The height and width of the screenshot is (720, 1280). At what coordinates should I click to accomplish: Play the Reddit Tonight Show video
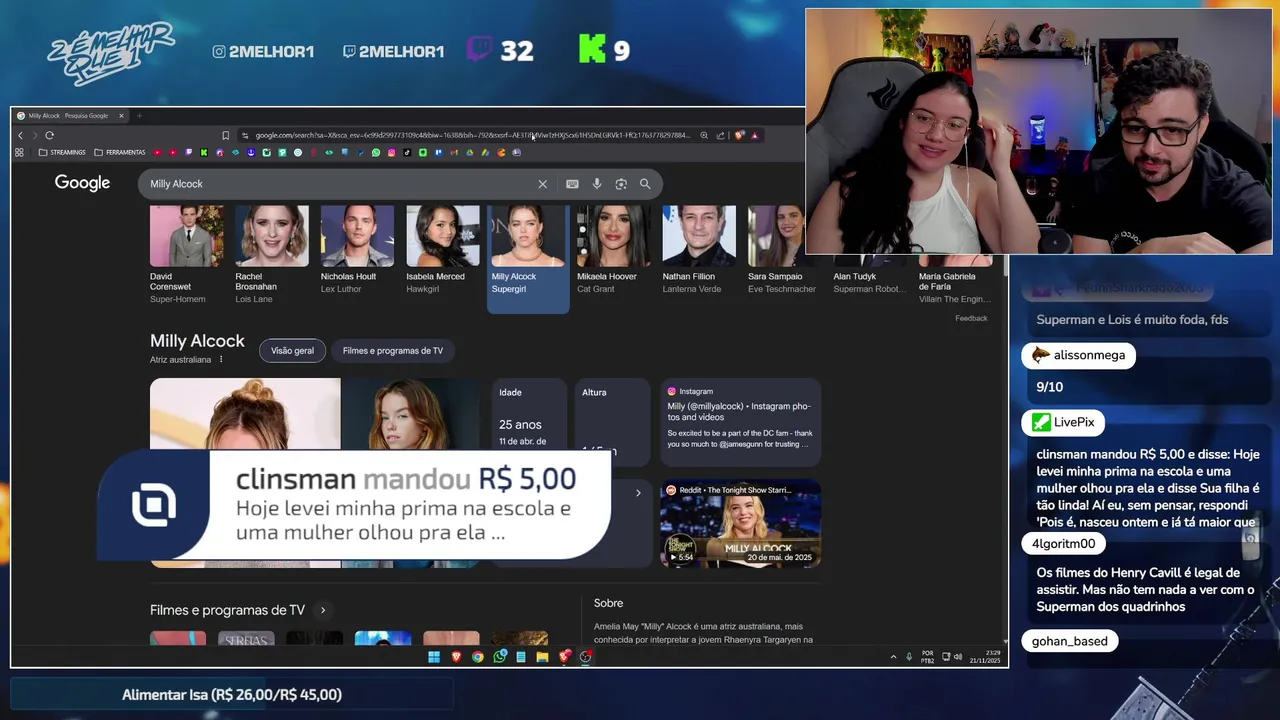coord(740,524)
